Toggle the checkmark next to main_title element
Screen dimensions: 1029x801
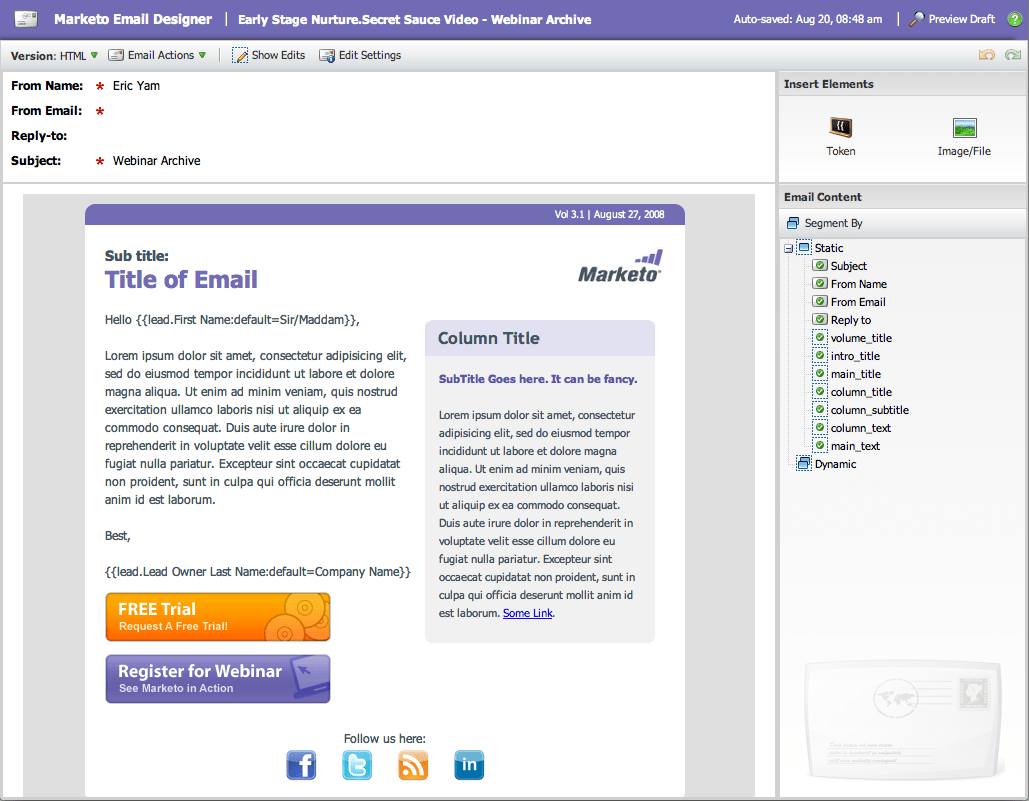pyautogui.click(x=820, y=373)
